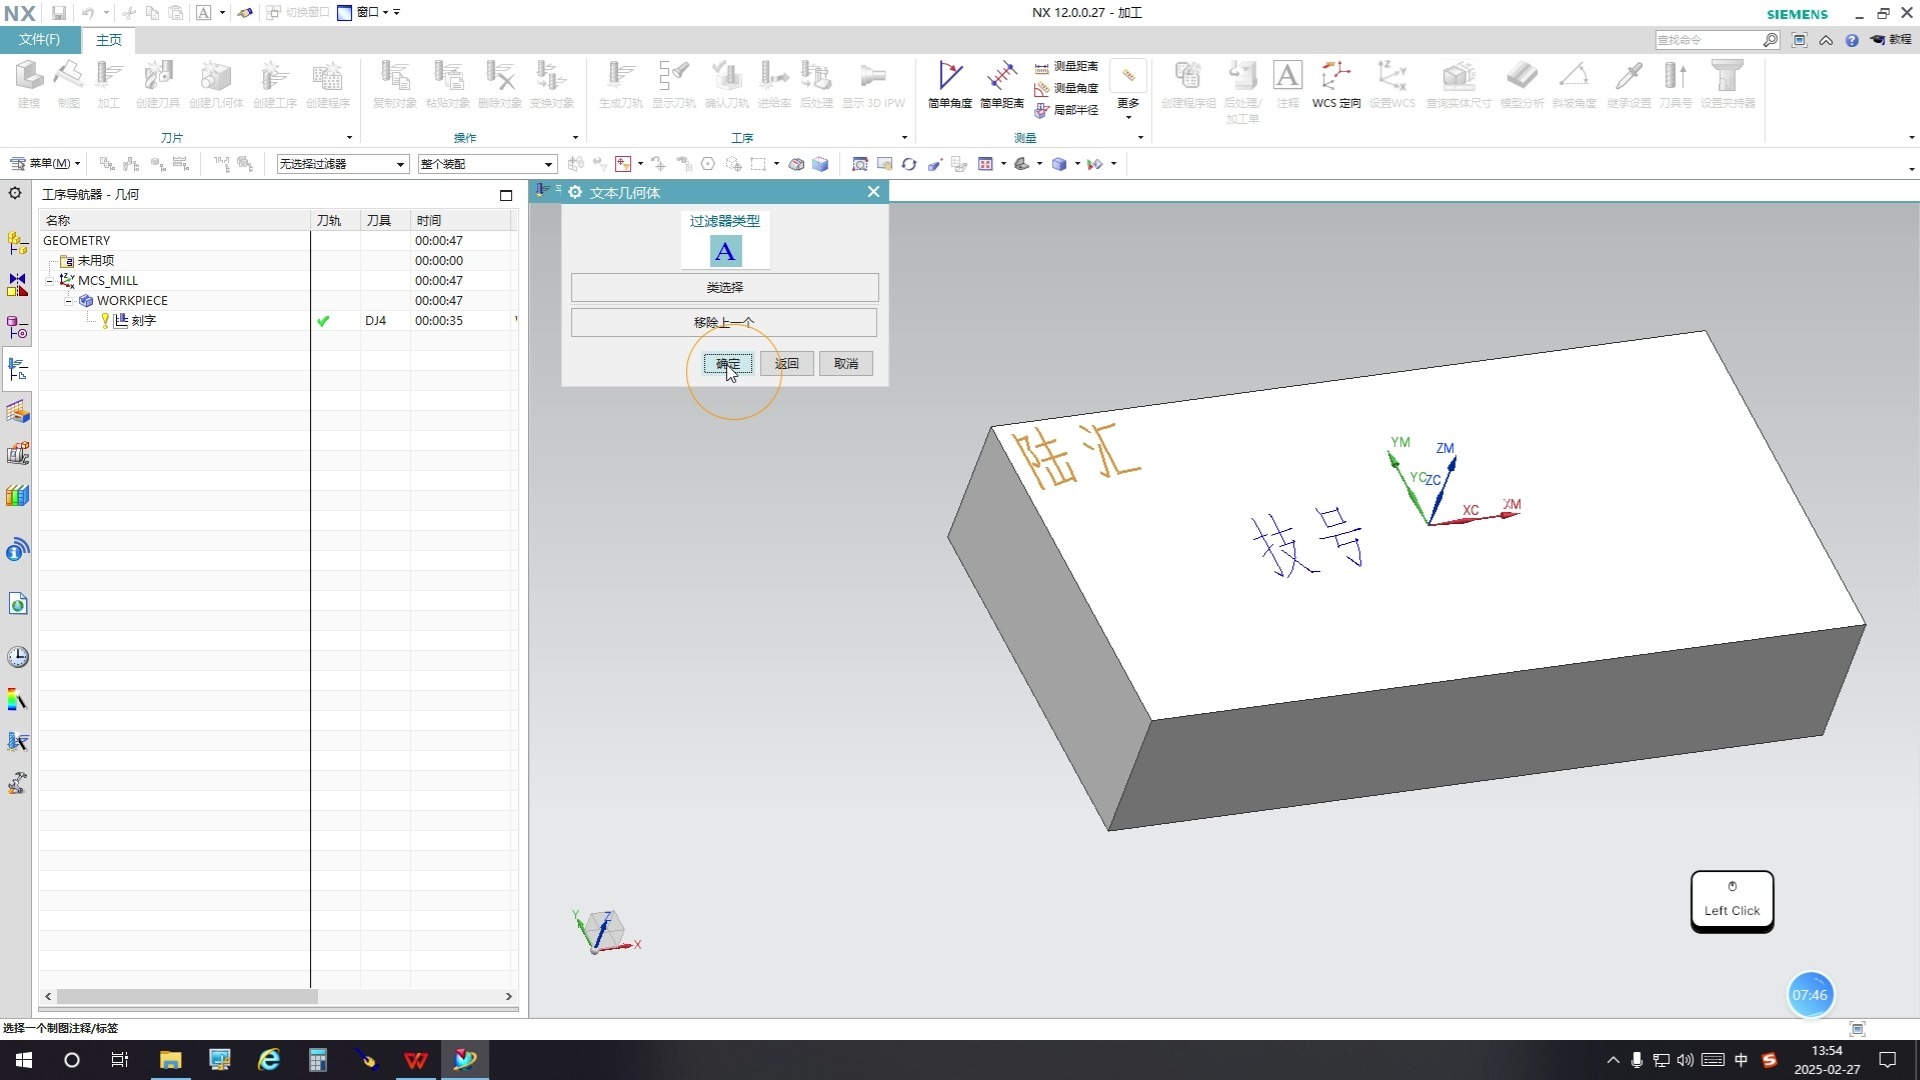This screenshot has height=1080, width=1920.
Task: Open the navigator settings gear icon
Action: click(x=15, y=193)
